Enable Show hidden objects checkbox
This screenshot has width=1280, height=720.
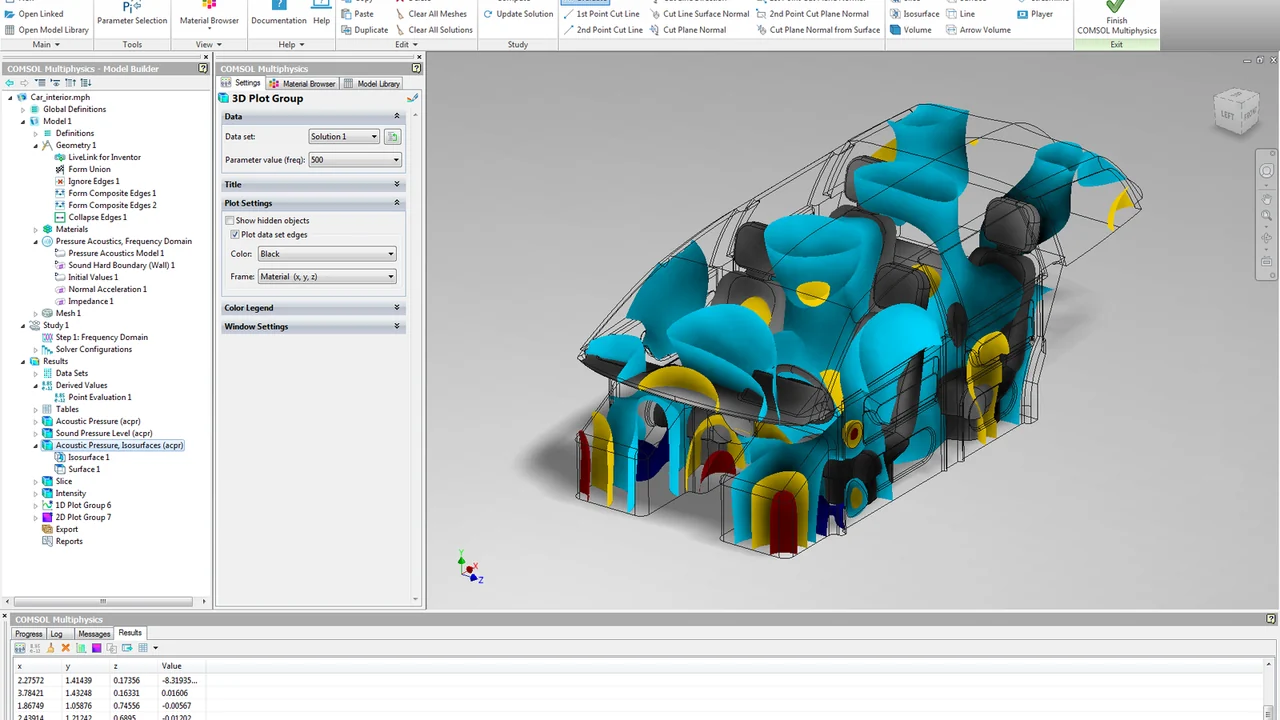pyautogui.click(x=230, y=221)
